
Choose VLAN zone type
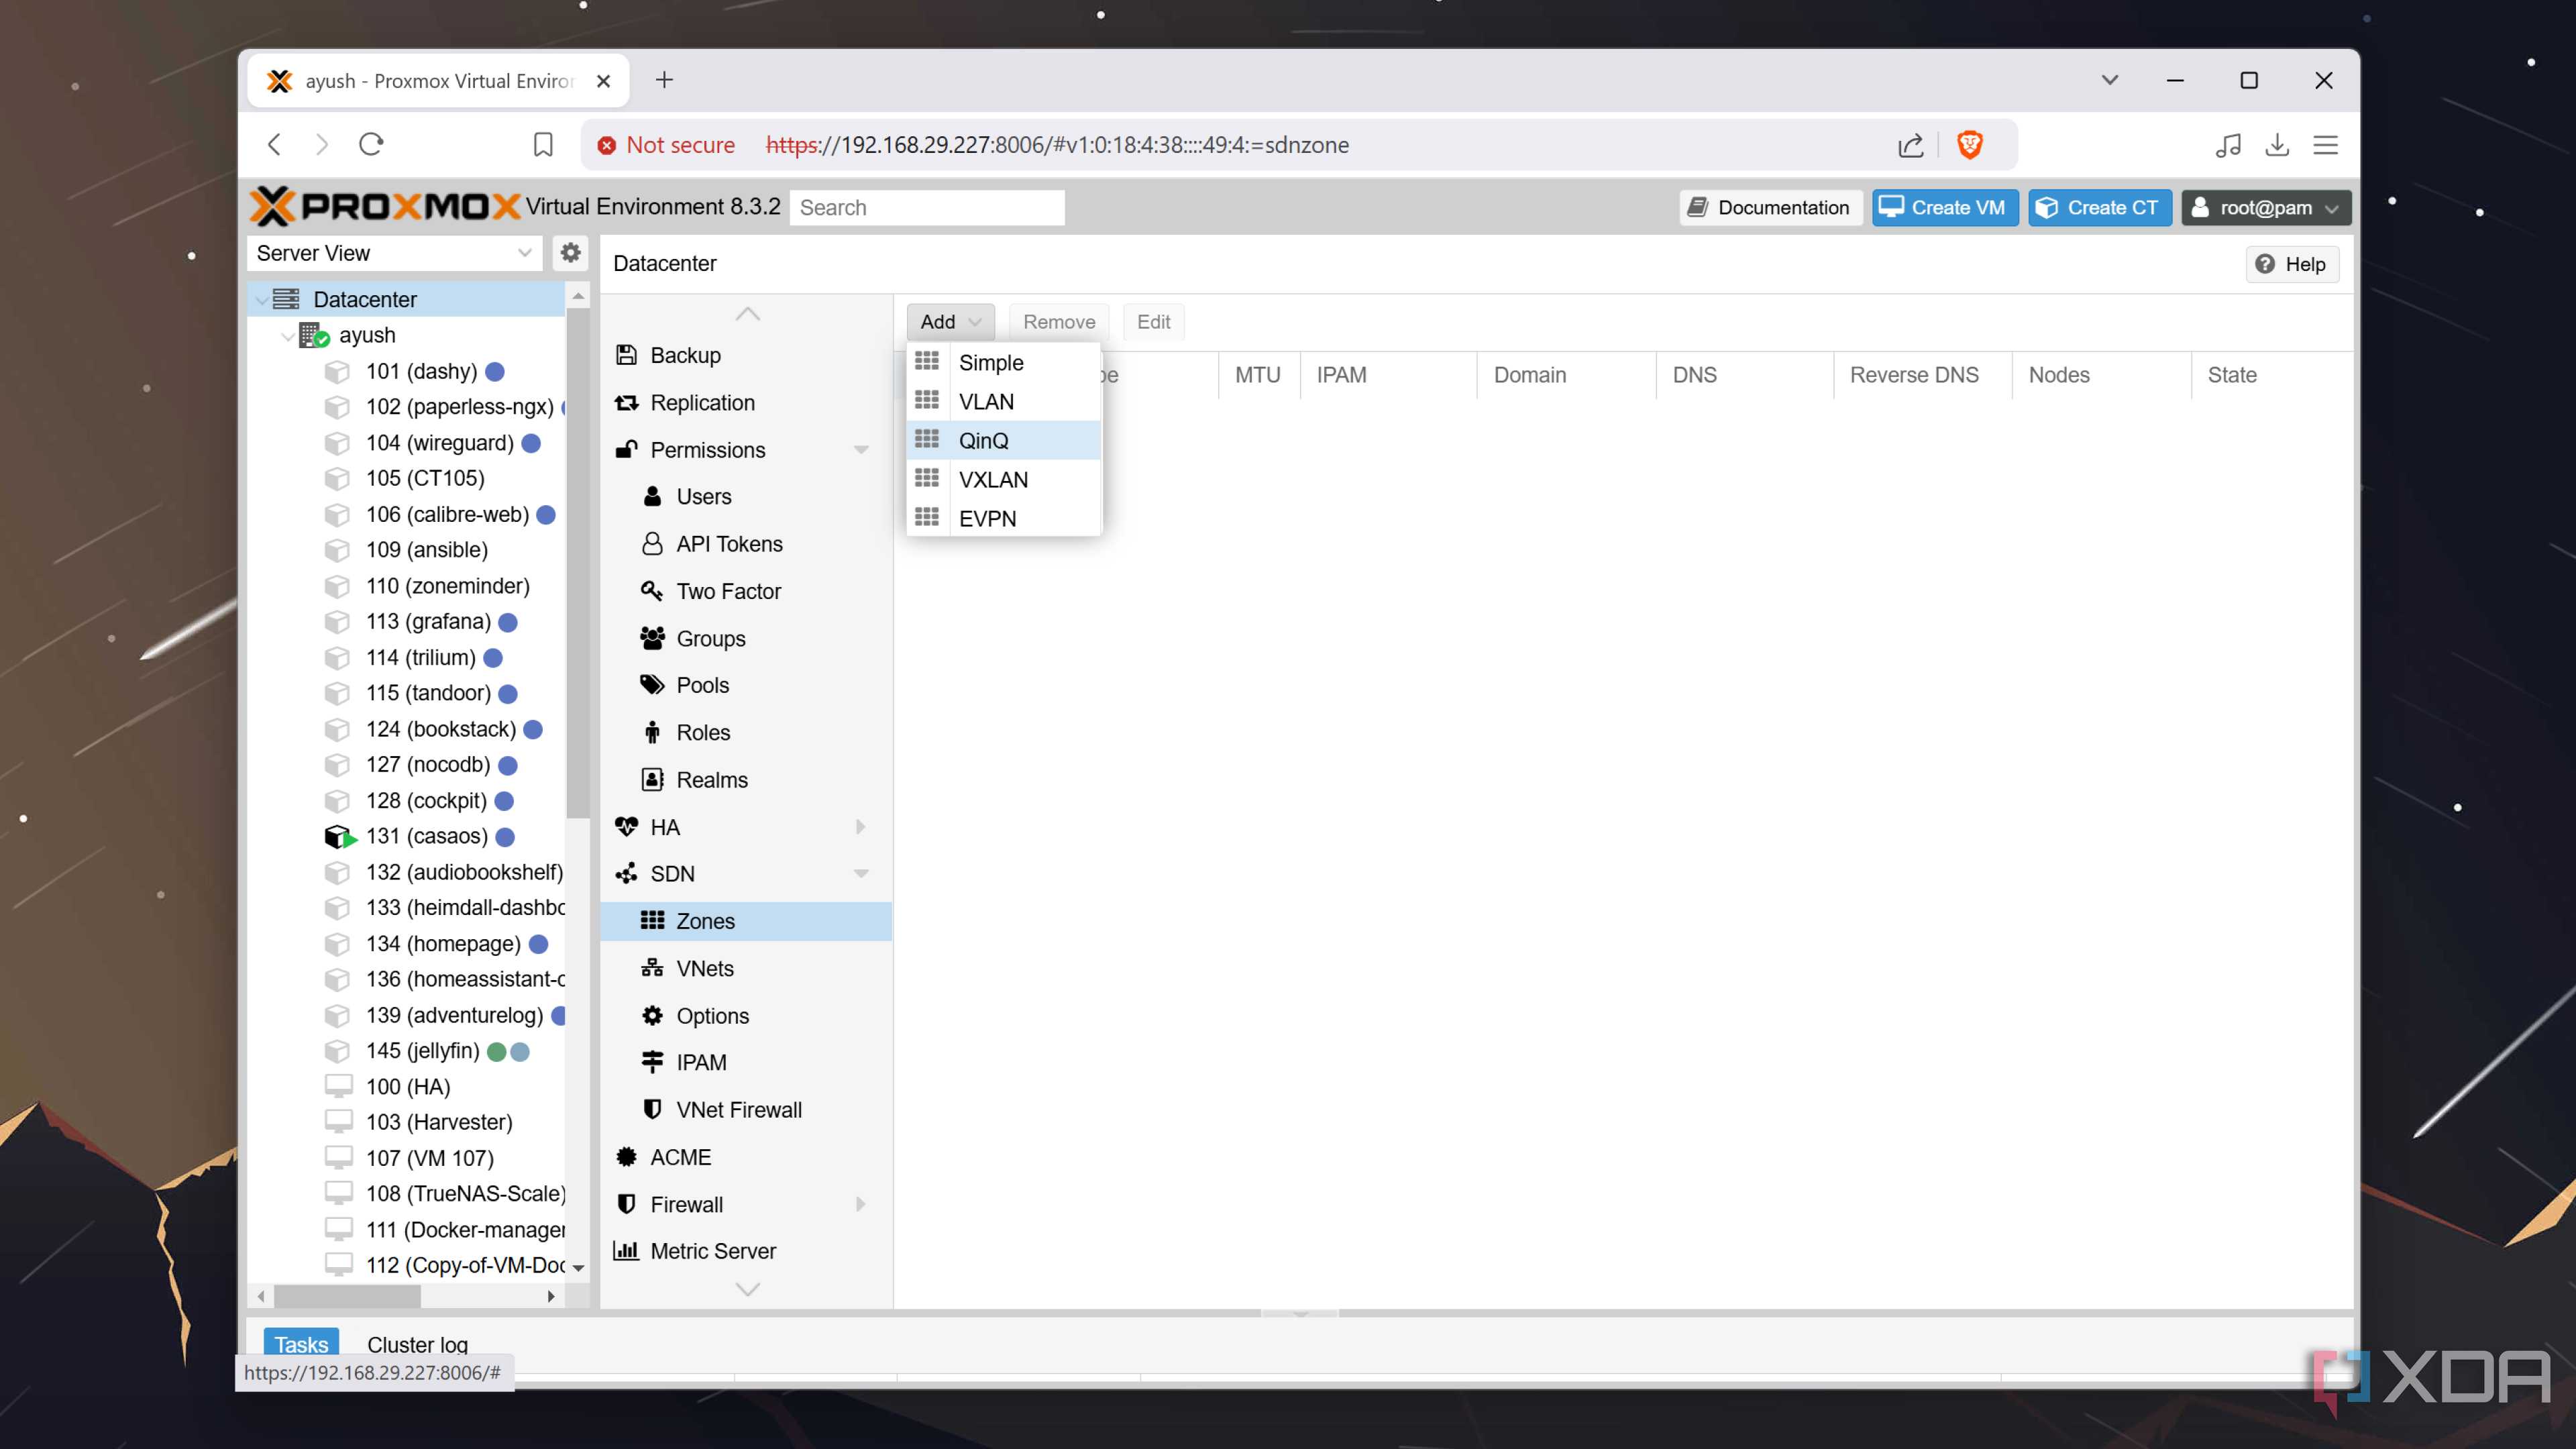point(1004,401)
